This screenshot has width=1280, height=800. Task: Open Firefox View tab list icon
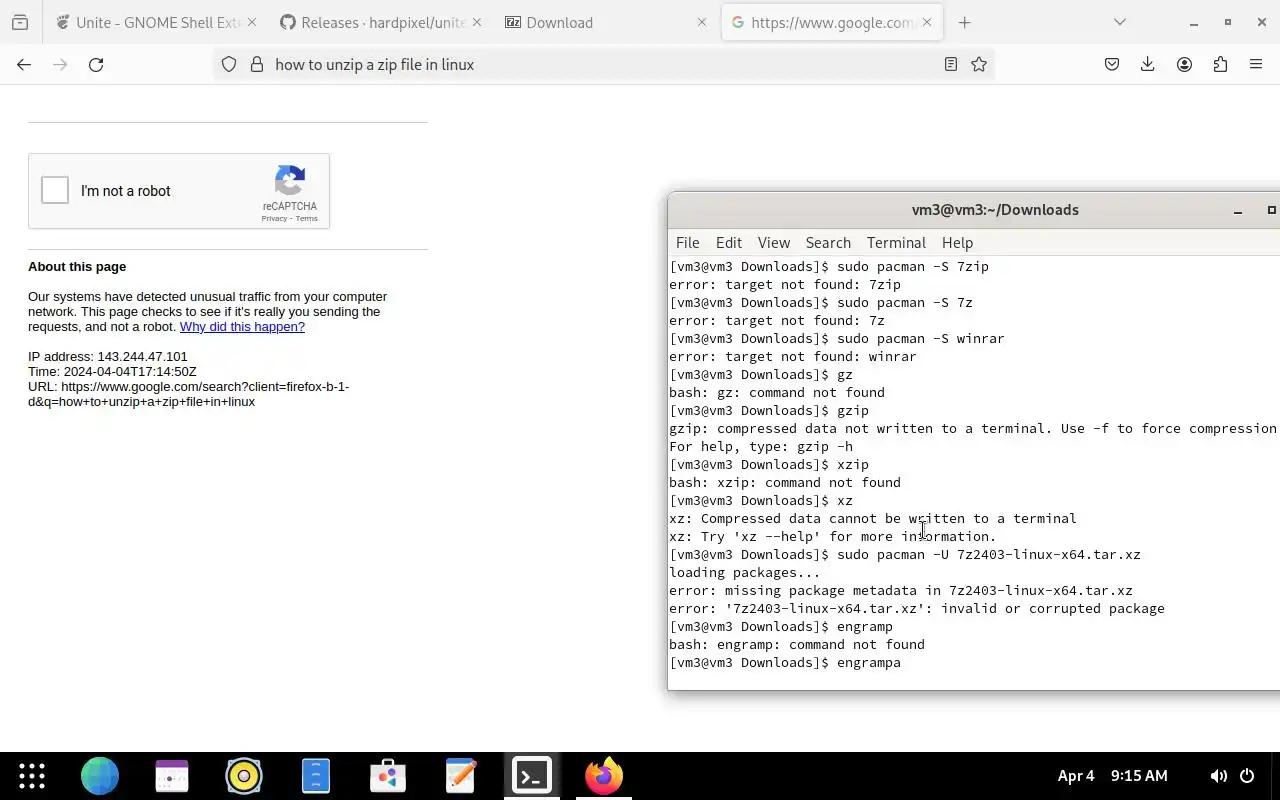[20, 22]
